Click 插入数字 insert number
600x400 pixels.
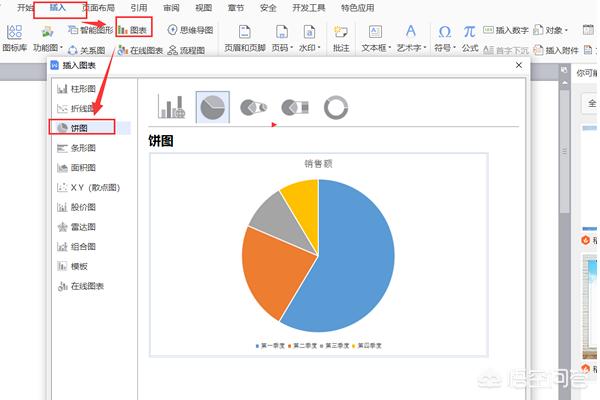(x=505, y=30)
